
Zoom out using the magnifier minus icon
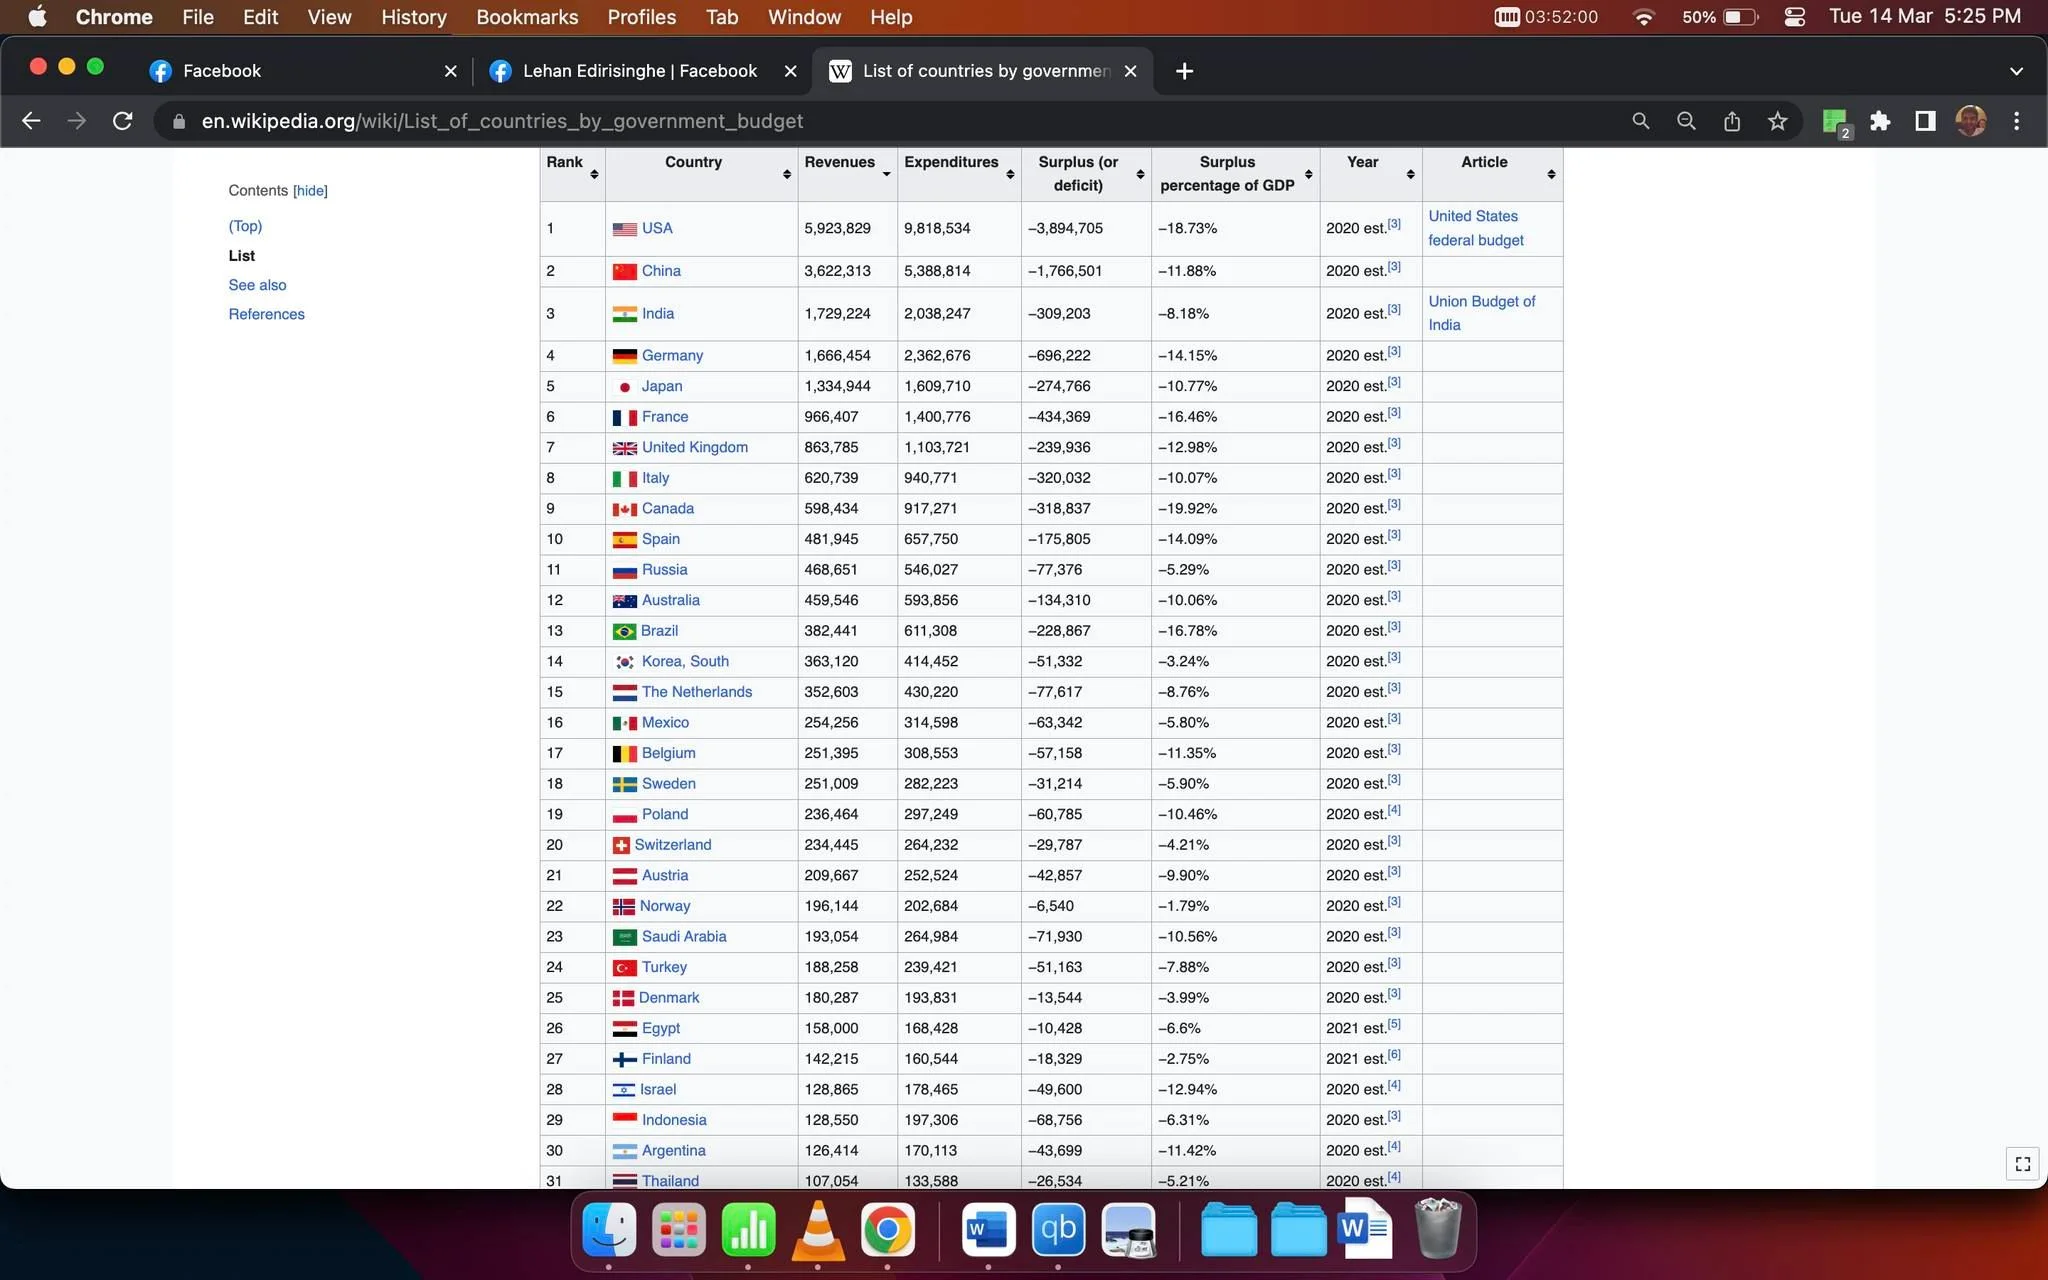pos(1686,121)
